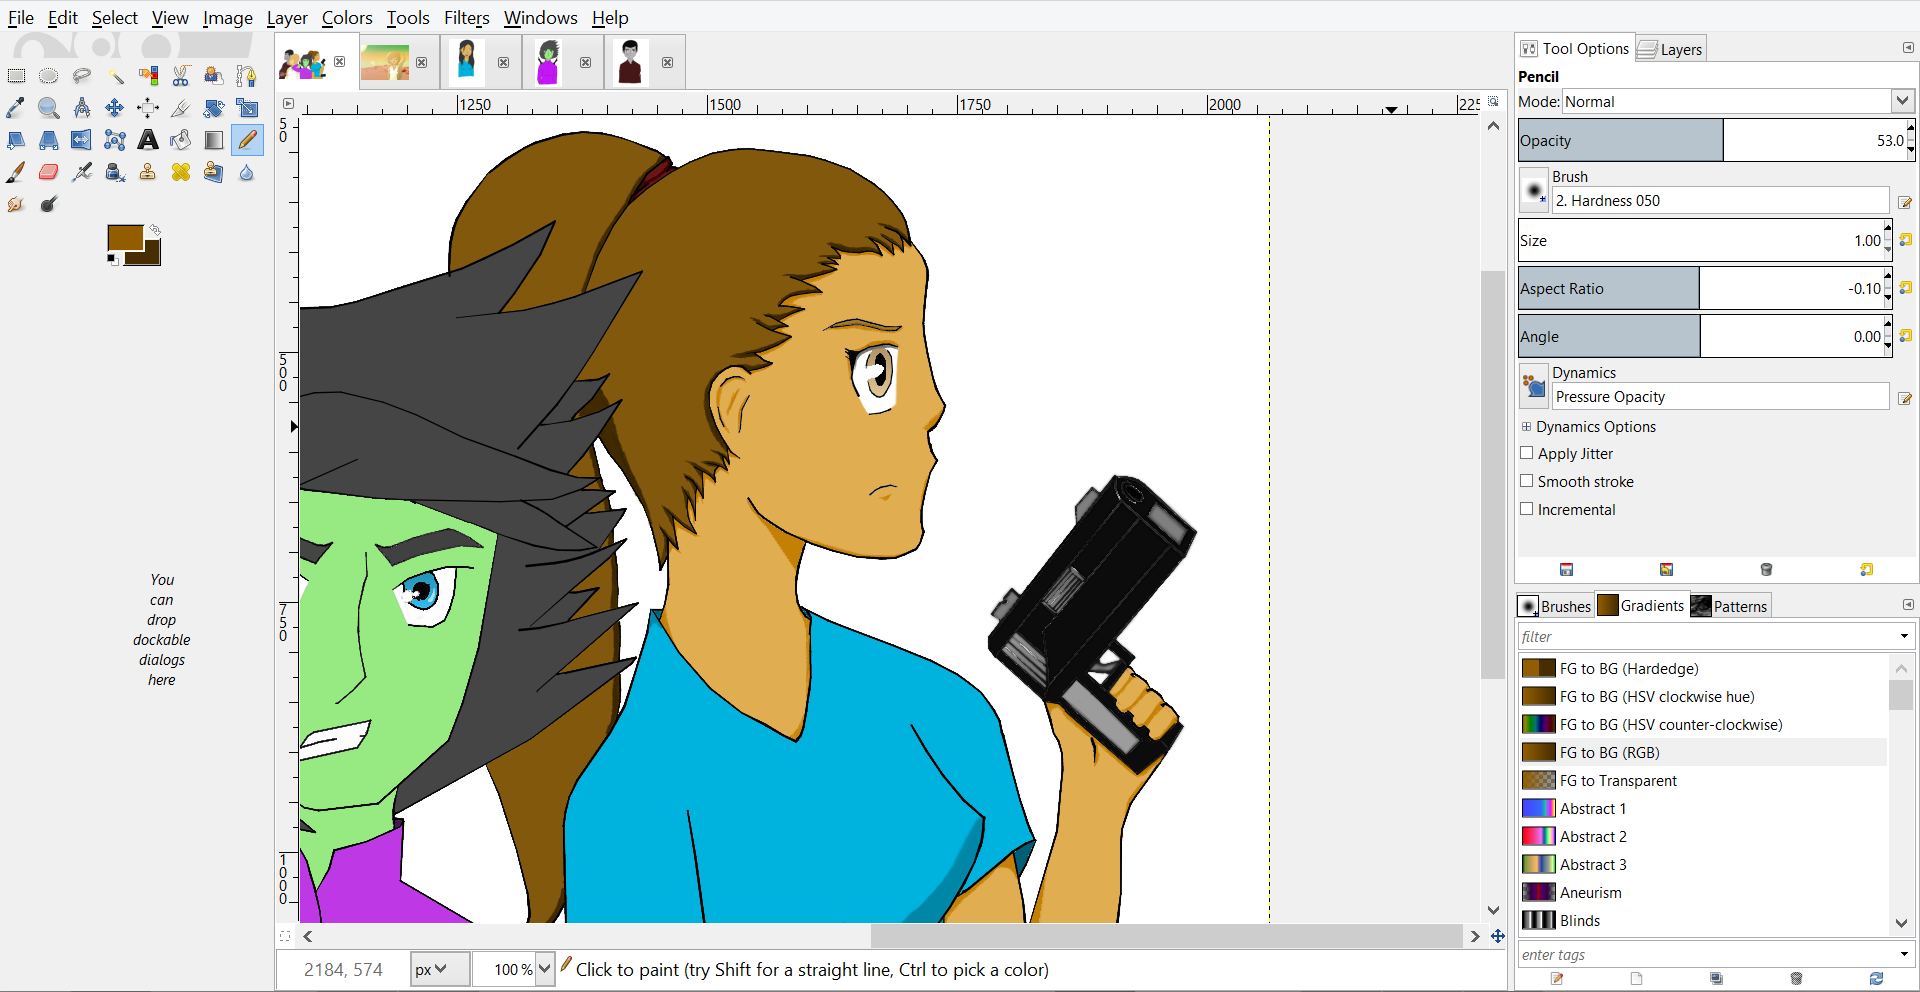This screenshot has width=1920, height=992.
Task: Select the Fuzzy Select magic wand tool
Action: tap(115, 76)
